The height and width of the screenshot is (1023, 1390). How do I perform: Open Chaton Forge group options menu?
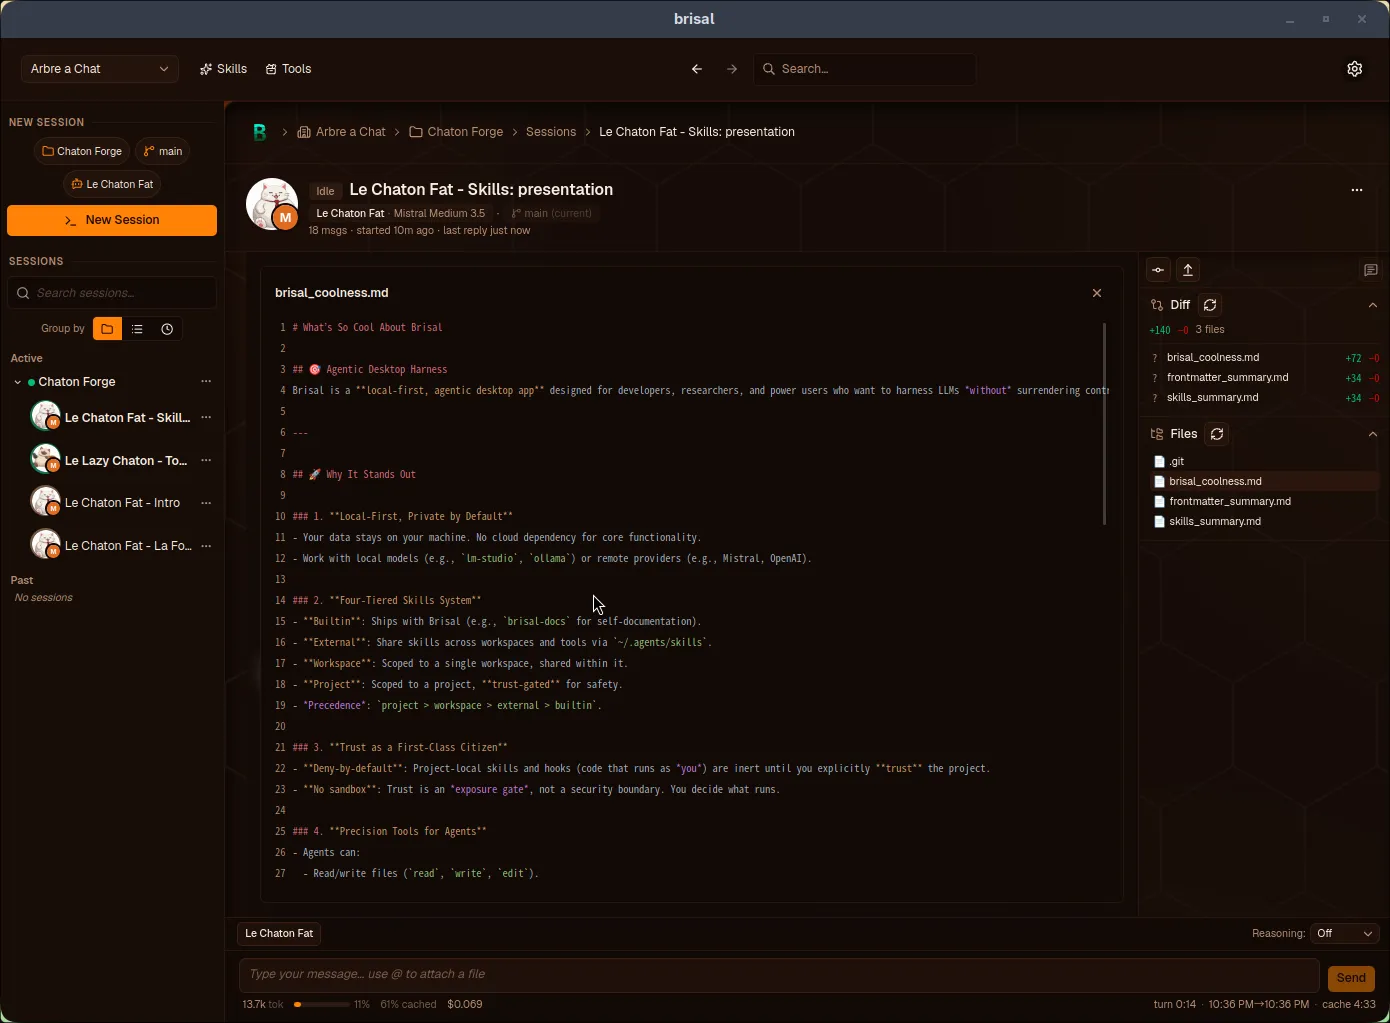click(x=206, y=382)
